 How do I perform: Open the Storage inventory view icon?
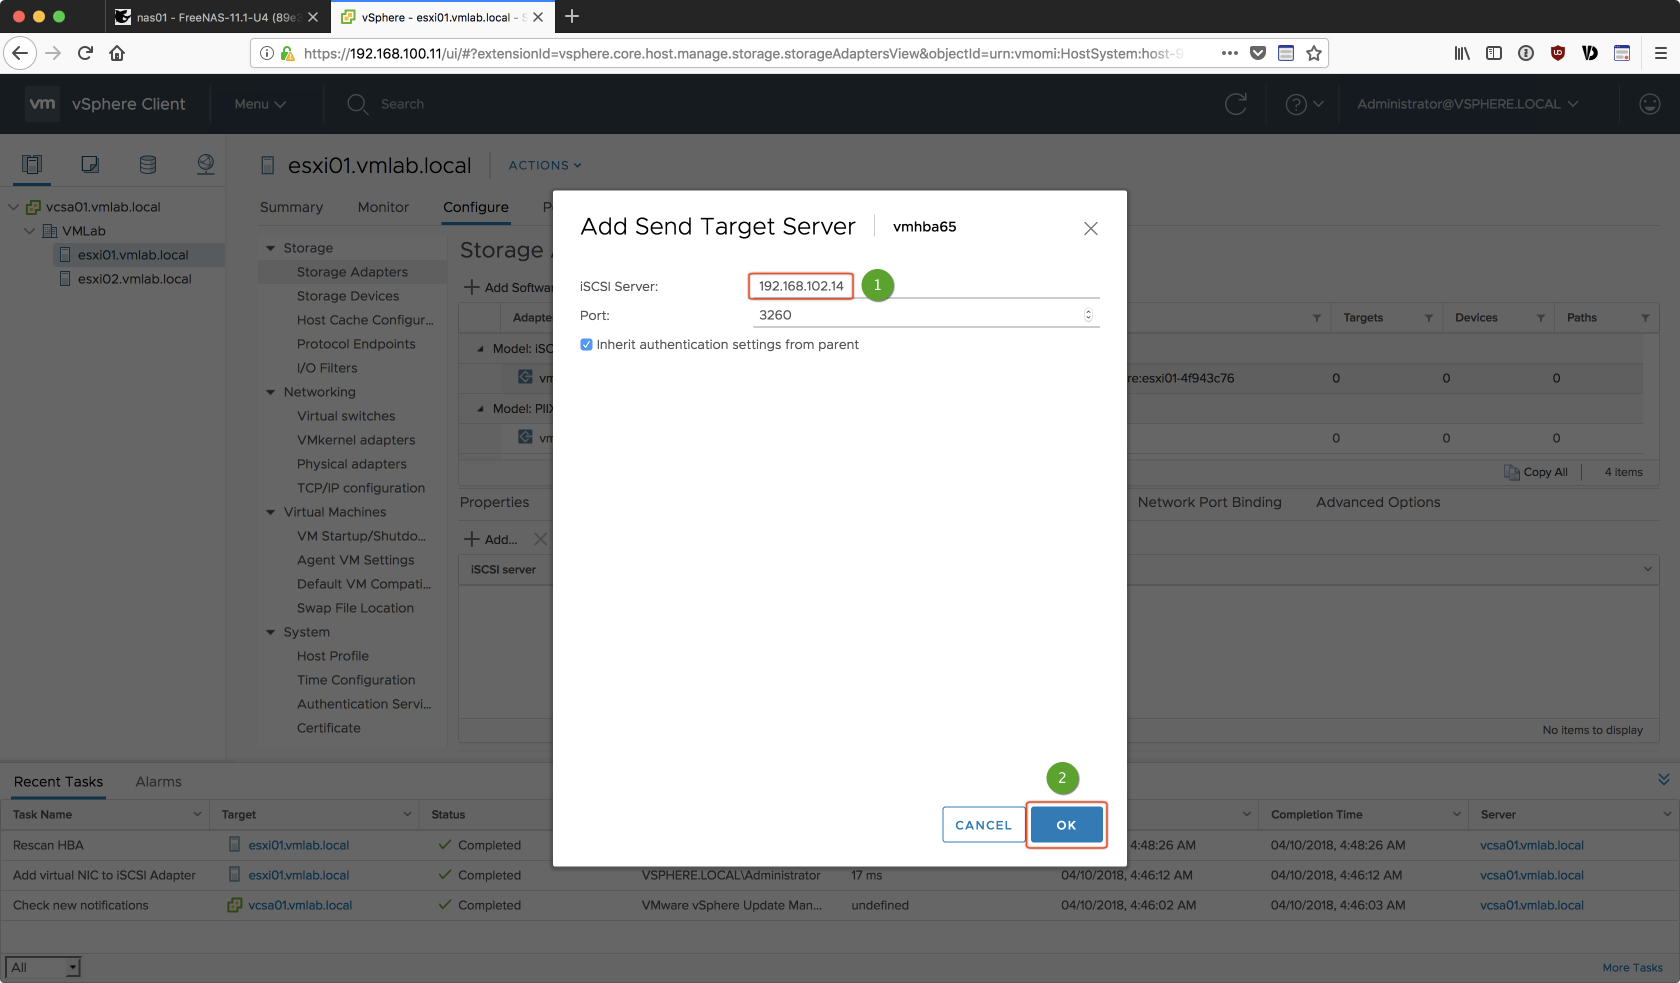[148, 165]
